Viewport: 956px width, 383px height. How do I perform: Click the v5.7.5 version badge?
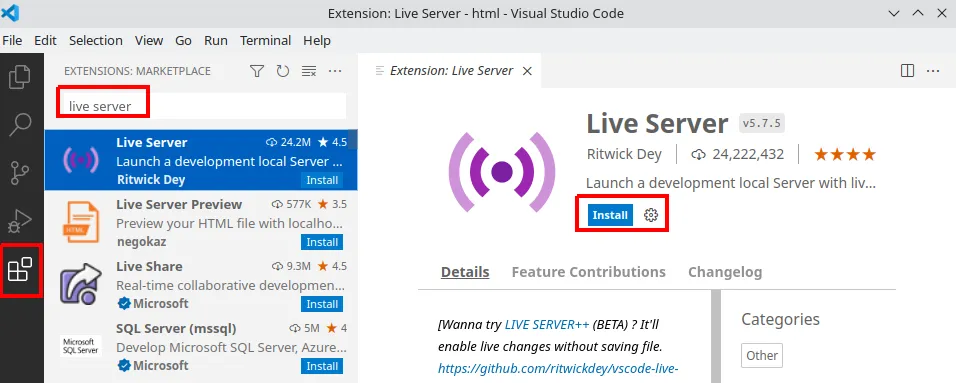762,124
